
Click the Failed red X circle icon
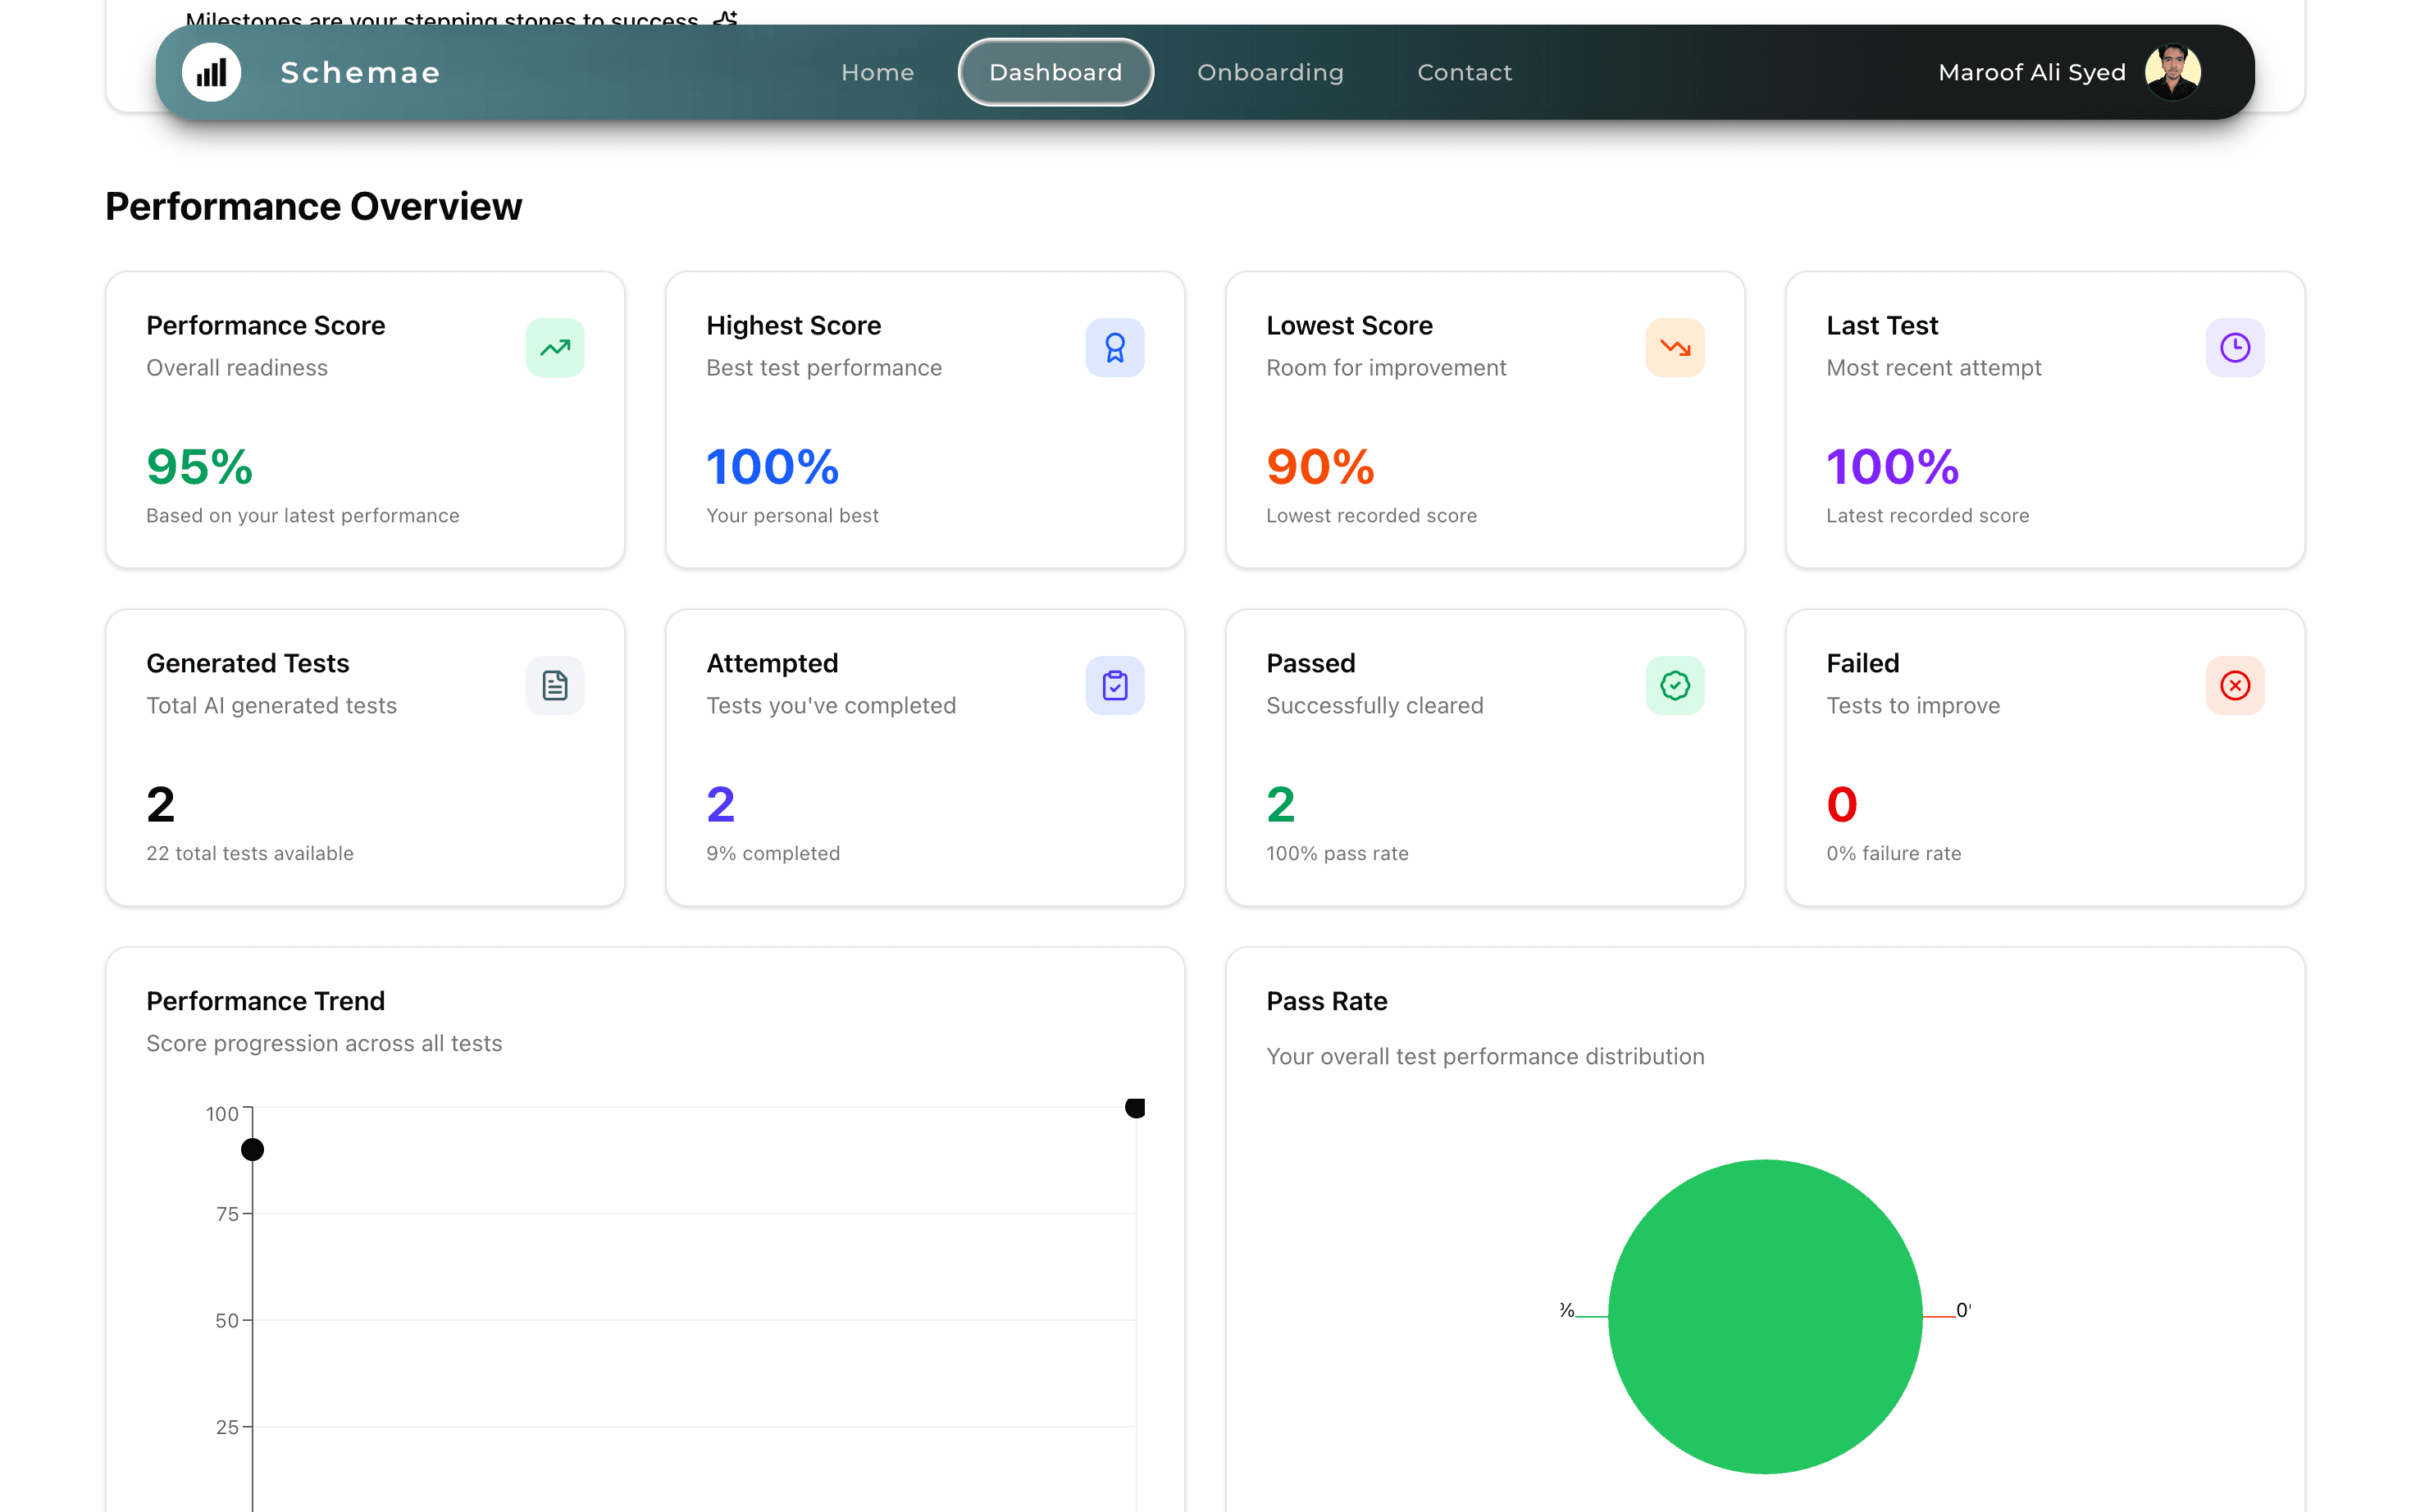pyautogui.click(x=2235, y=685)
